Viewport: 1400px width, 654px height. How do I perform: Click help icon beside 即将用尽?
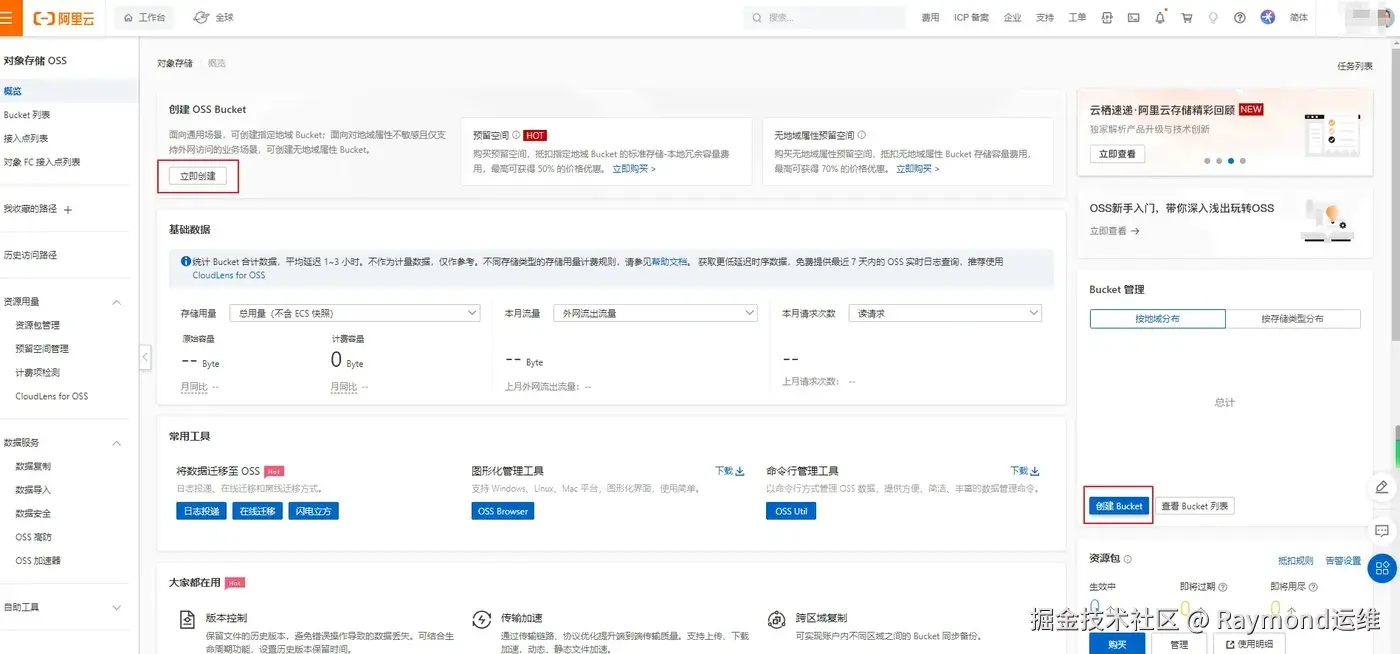click(1312, 587)
